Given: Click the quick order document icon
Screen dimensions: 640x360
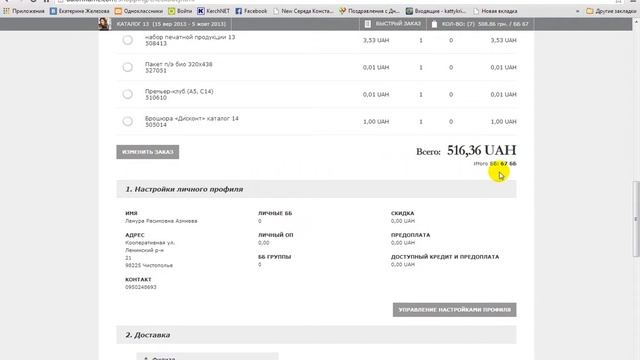Looking at the screenshot, I should tap(368, 24).
